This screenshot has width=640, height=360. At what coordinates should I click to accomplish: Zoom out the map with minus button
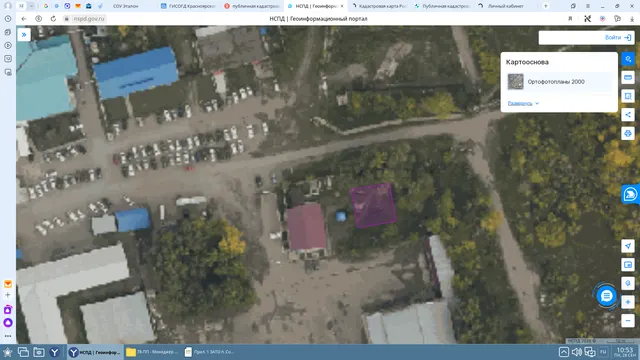(x=628, y=321)
